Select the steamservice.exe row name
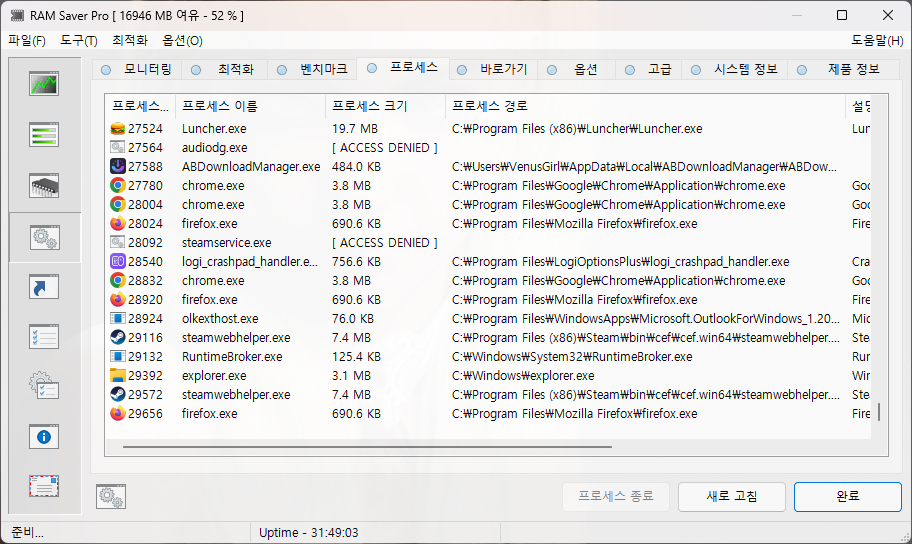912x544 pixels. 226,243
